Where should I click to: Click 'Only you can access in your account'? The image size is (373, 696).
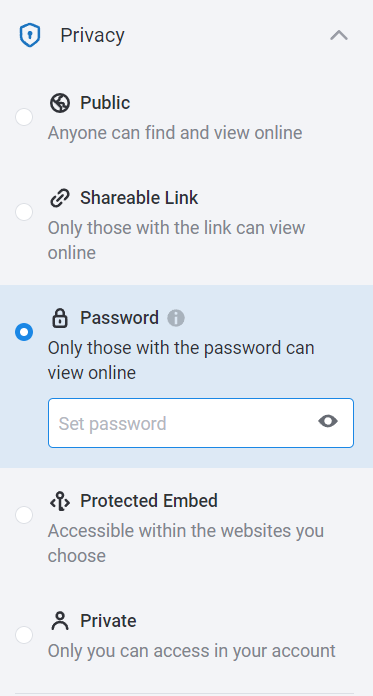(191, 651)
